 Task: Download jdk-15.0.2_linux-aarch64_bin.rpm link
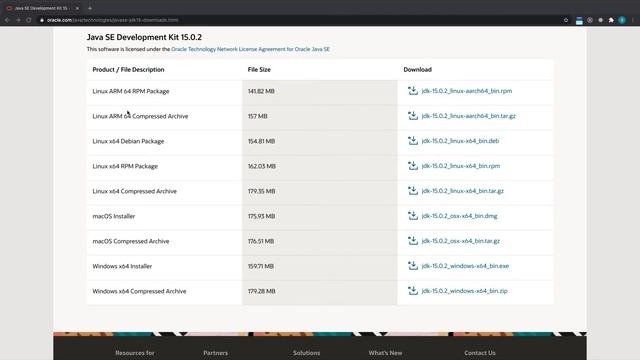(467, 91)
